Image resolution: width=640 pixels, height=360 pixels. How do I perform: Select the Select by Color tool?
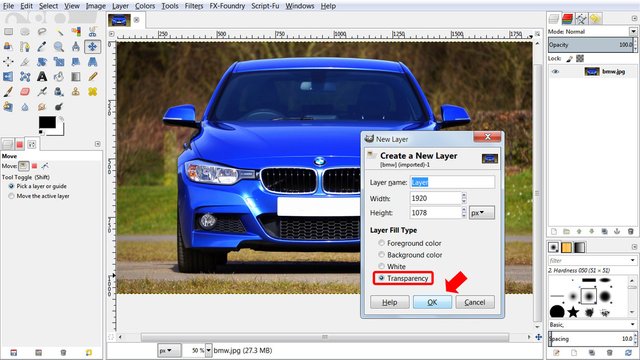click(76, 31)
